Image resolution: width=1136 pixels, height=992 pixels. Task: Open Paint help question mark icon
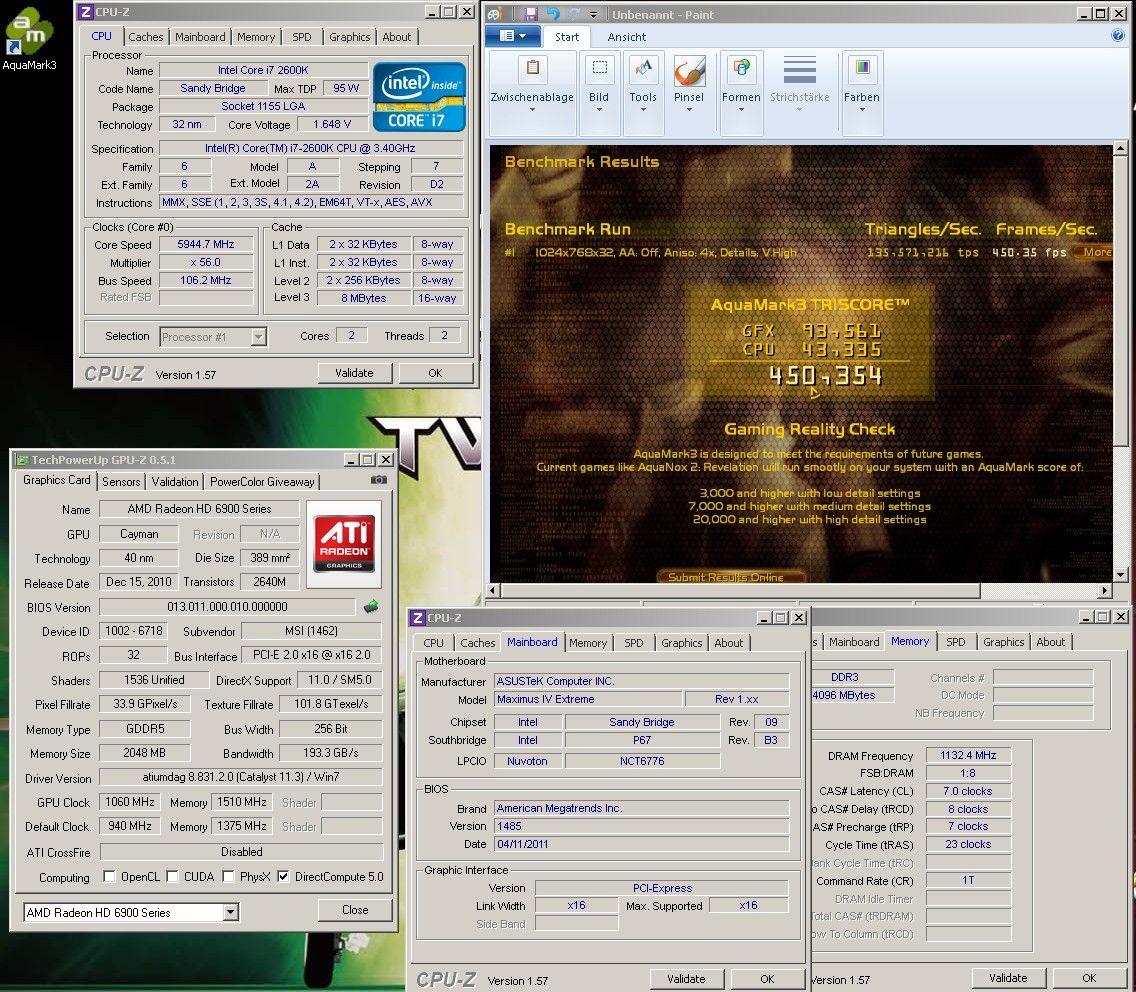tap(1118, 36)
